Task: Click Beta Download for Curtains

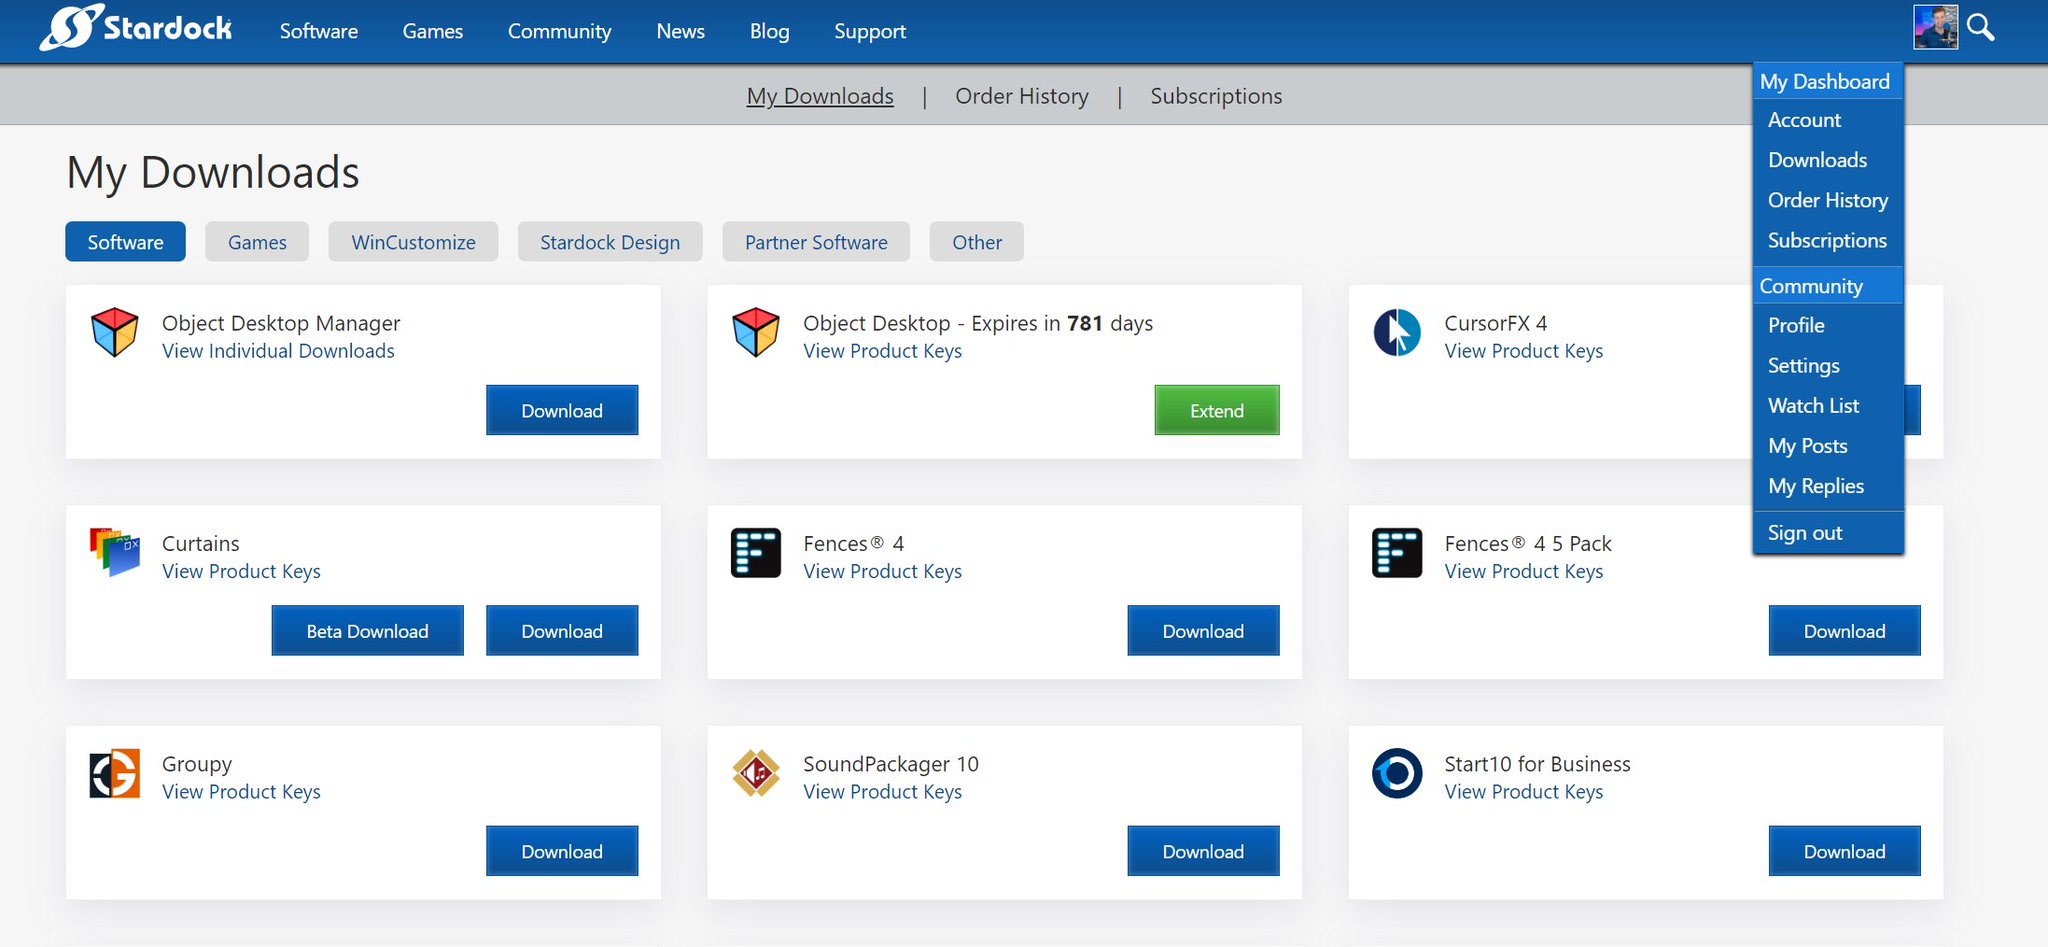Action: 367,630
